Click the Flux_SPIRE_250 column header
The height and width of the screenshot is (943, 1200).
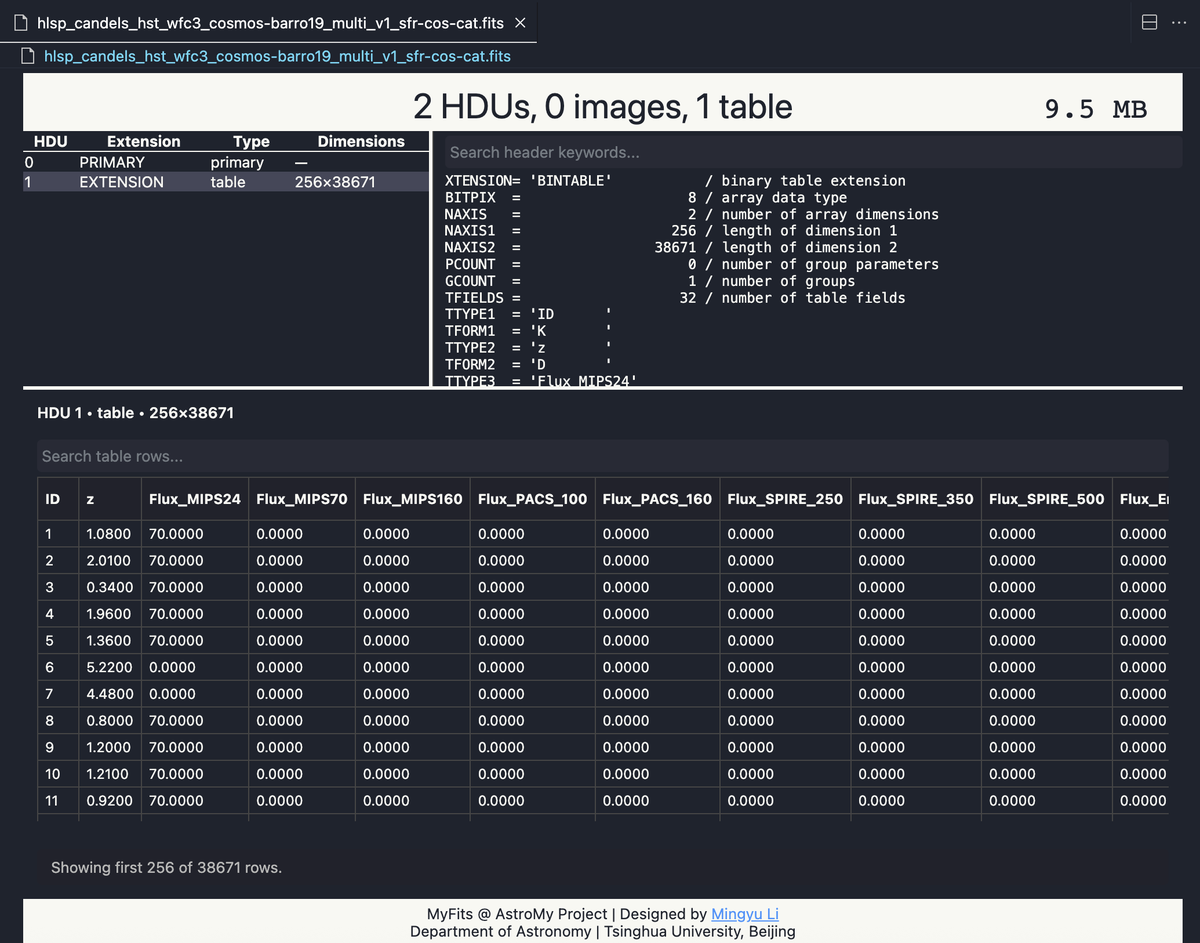(x=785, y=499)
